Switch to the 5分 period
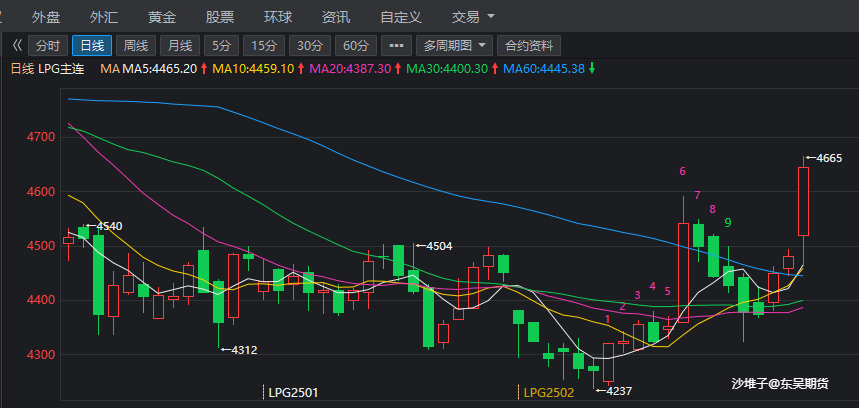Image resolution: width=859 pixels, height=408 pixels. [x=221, y=45]
